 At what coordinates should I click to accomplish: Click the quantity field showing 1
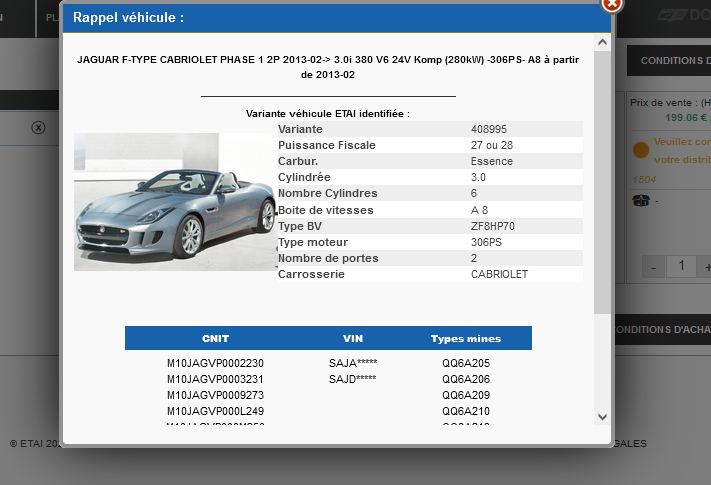[681, 266]
